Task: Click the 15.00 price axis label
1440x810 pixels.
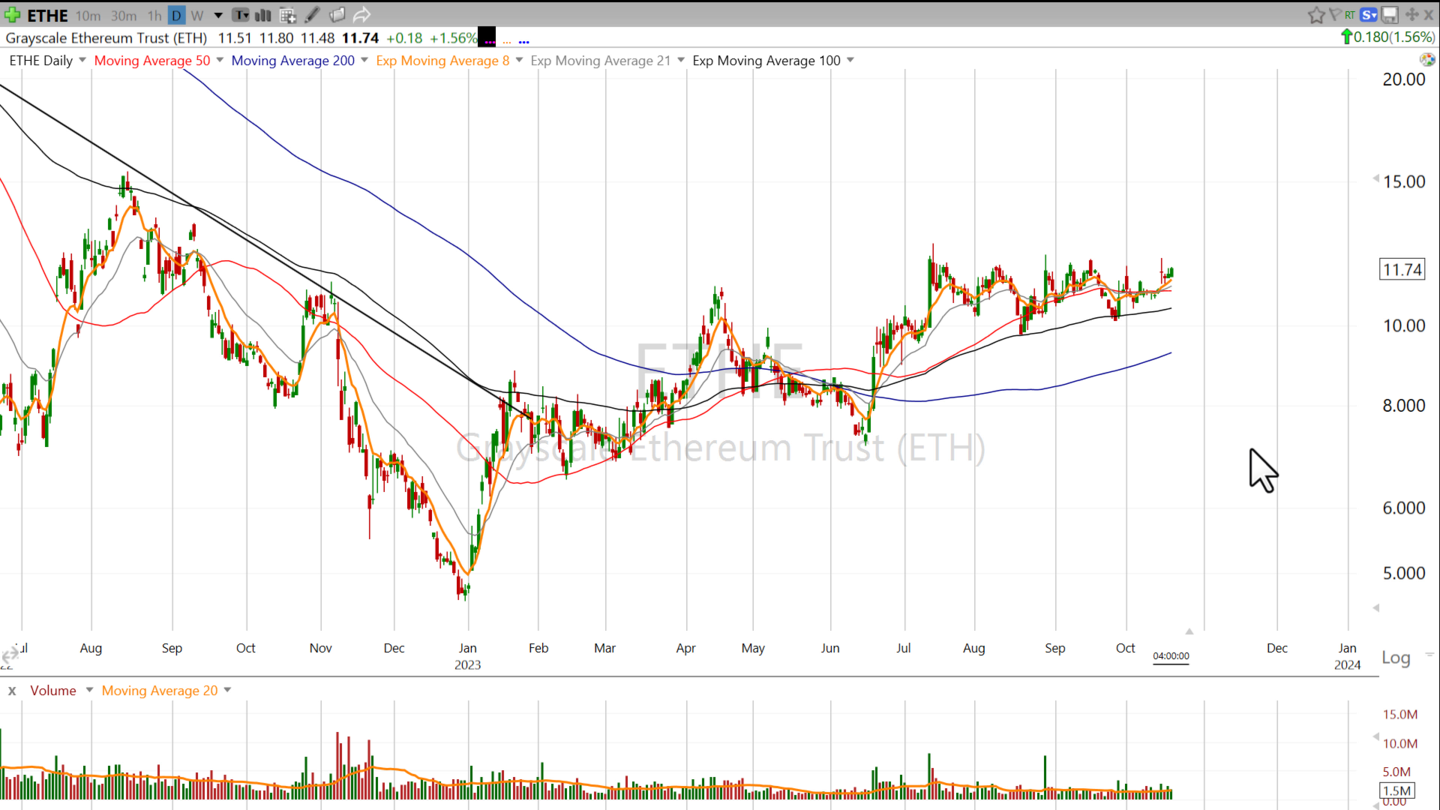Action: pos(1403,181)
